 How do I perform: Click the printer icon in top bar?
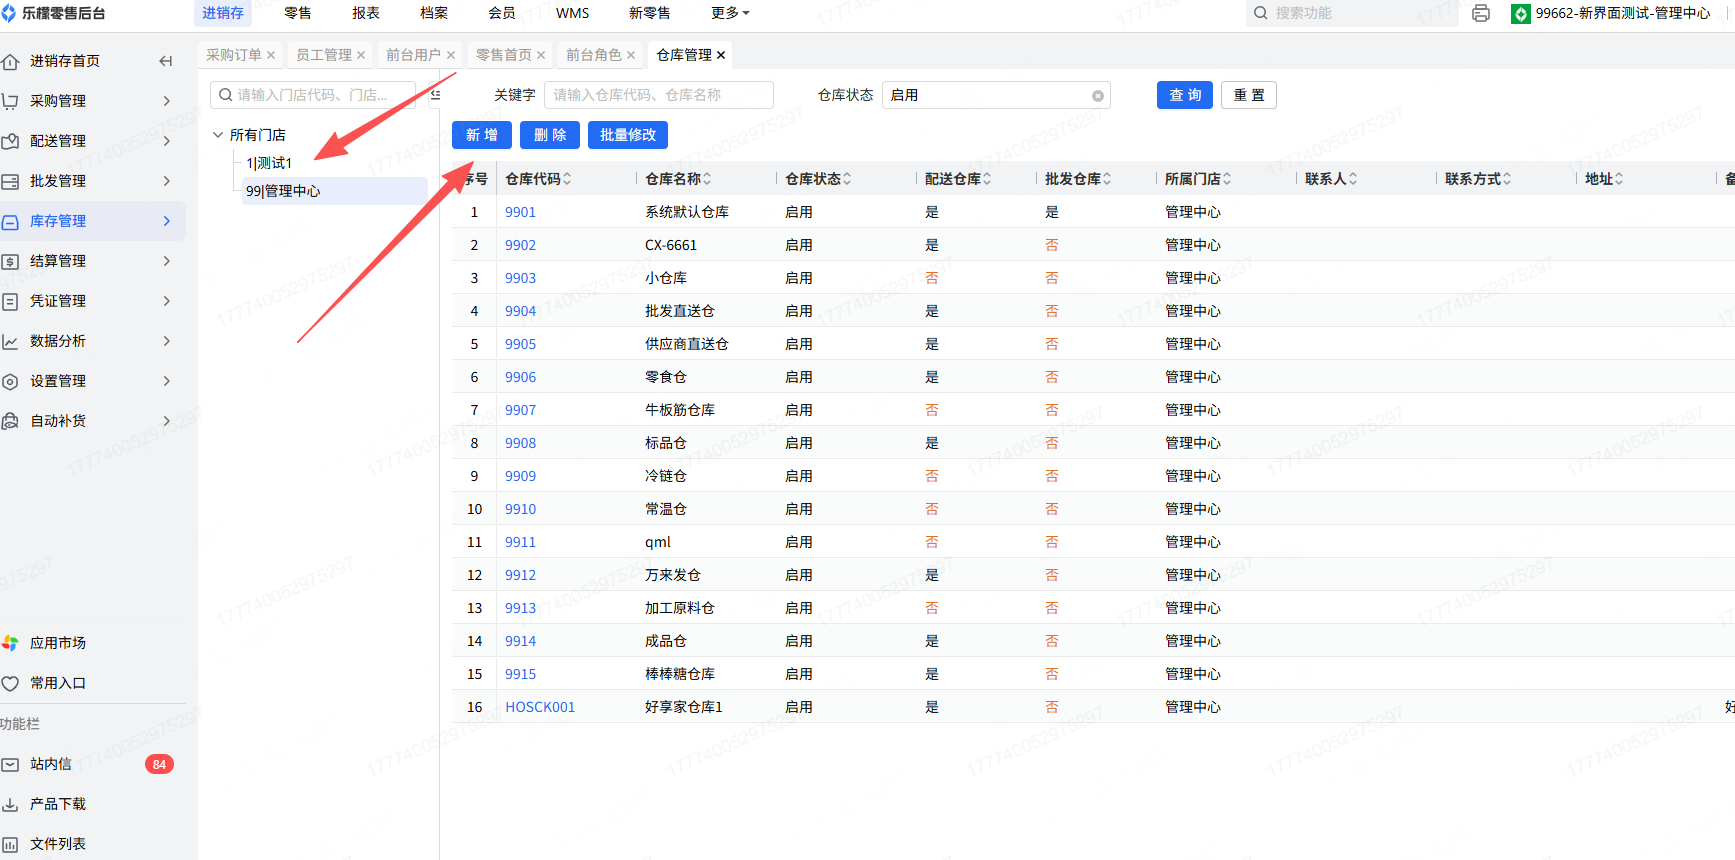(1481, 13)
